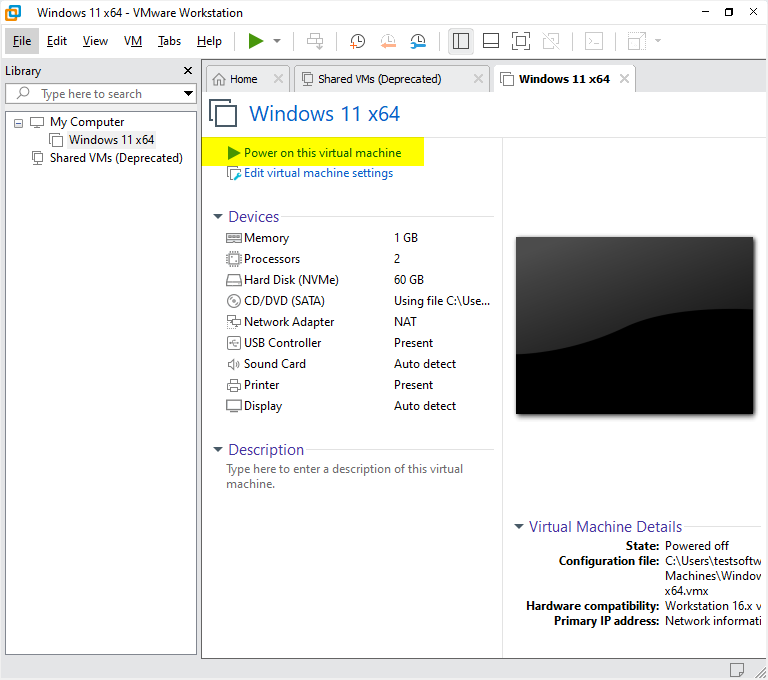
Task: Click the Hard Disk 60 GB value
Action: pos(408,280)
